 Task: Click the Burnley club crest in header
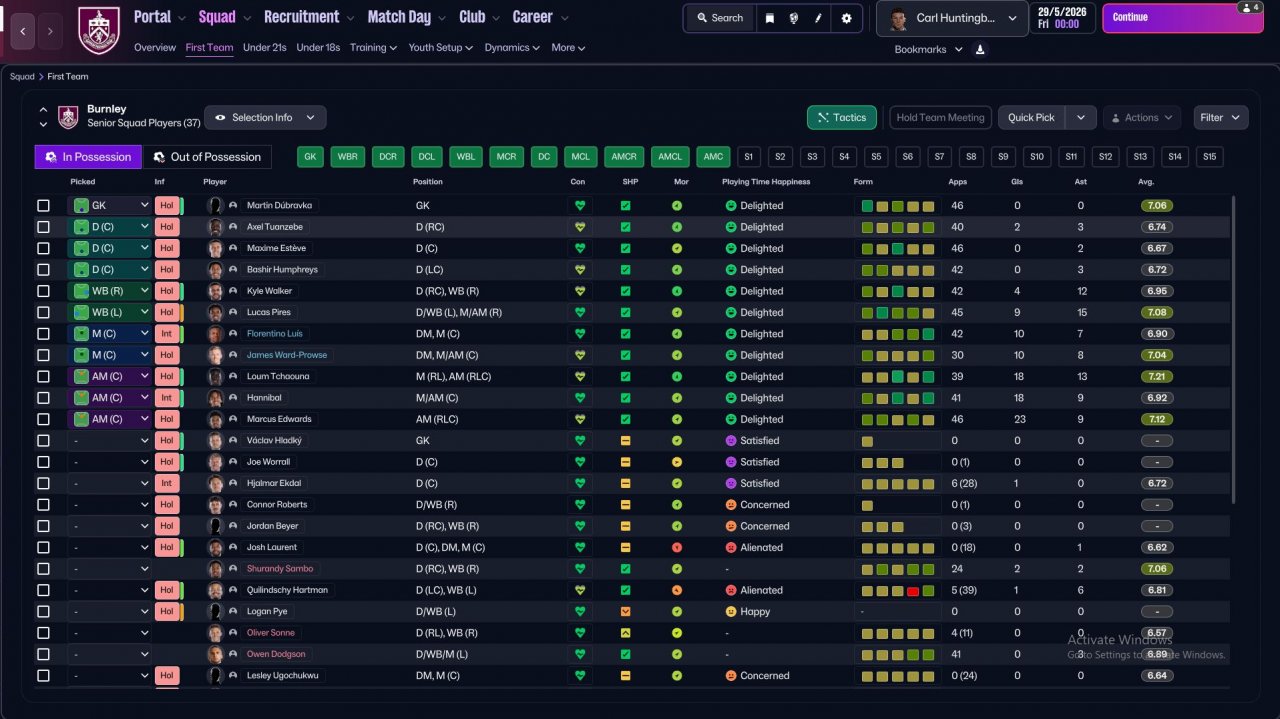98,30
